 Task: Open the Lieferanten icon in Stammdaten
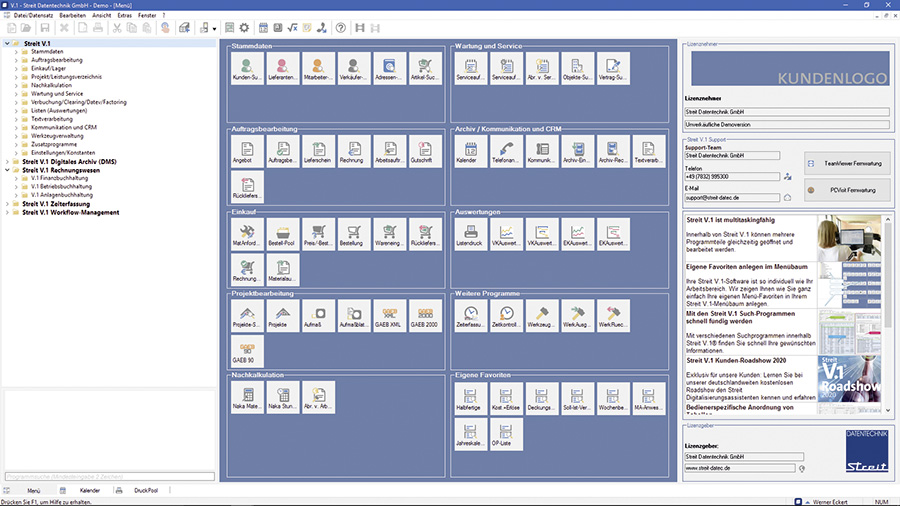(x=283, y=68)
